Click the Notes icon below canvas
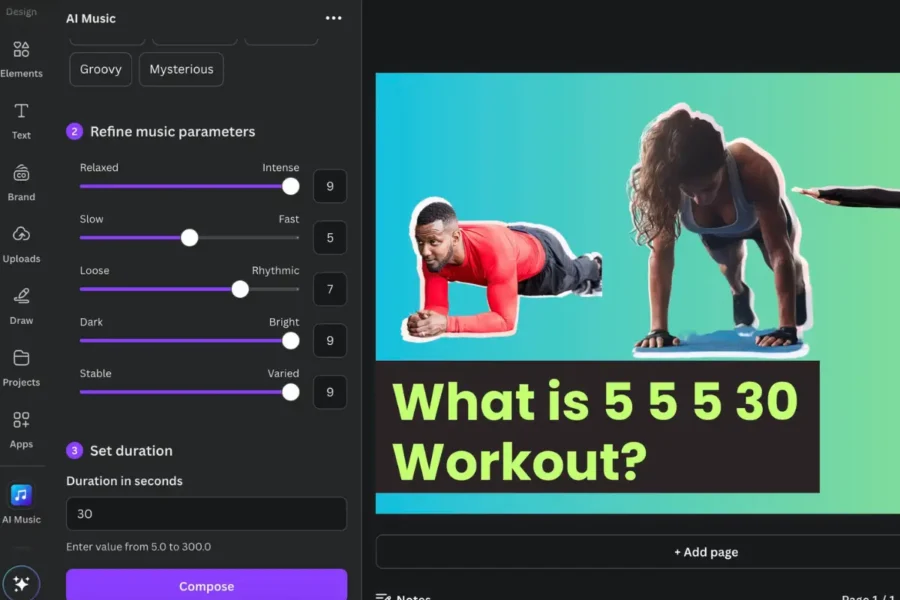Screen dimensions: 900x600 click(x=383, y=597)
